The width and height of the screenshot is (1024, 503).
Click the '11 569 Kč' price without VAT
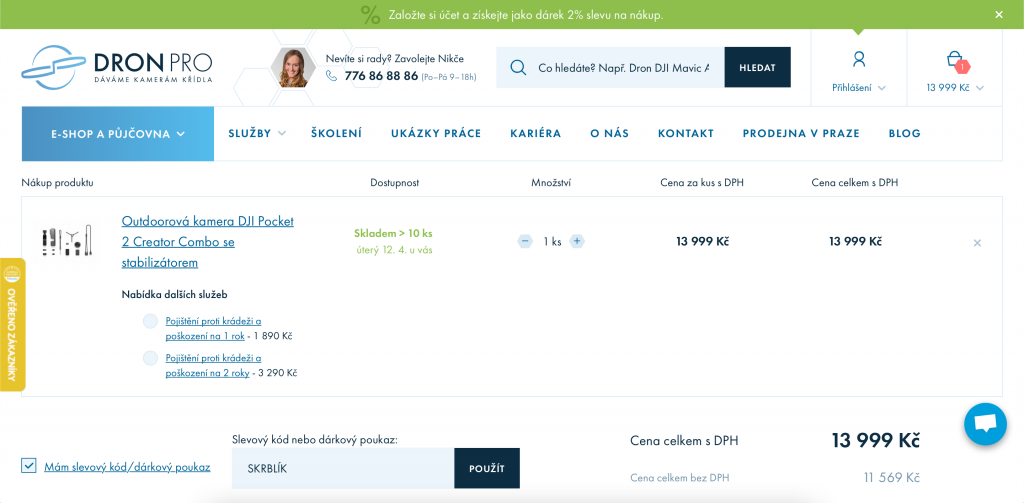click(x=891, y=478)
